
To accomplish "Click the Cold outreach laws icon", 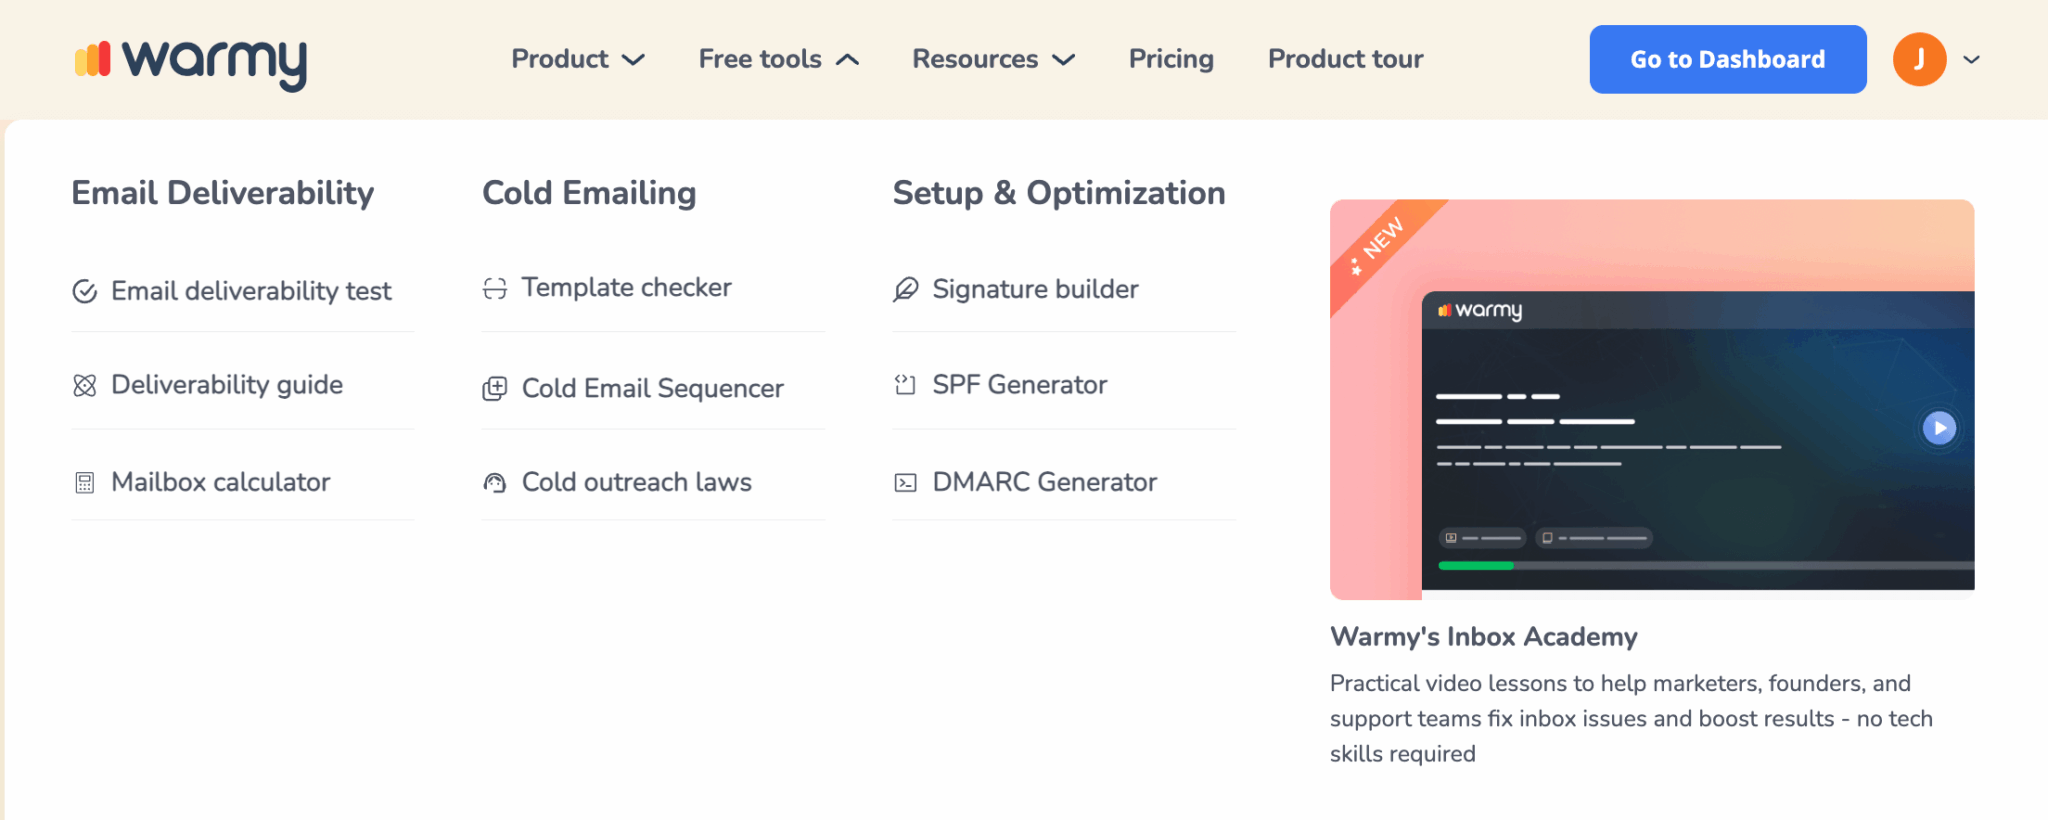I will [x=495, y=482].
